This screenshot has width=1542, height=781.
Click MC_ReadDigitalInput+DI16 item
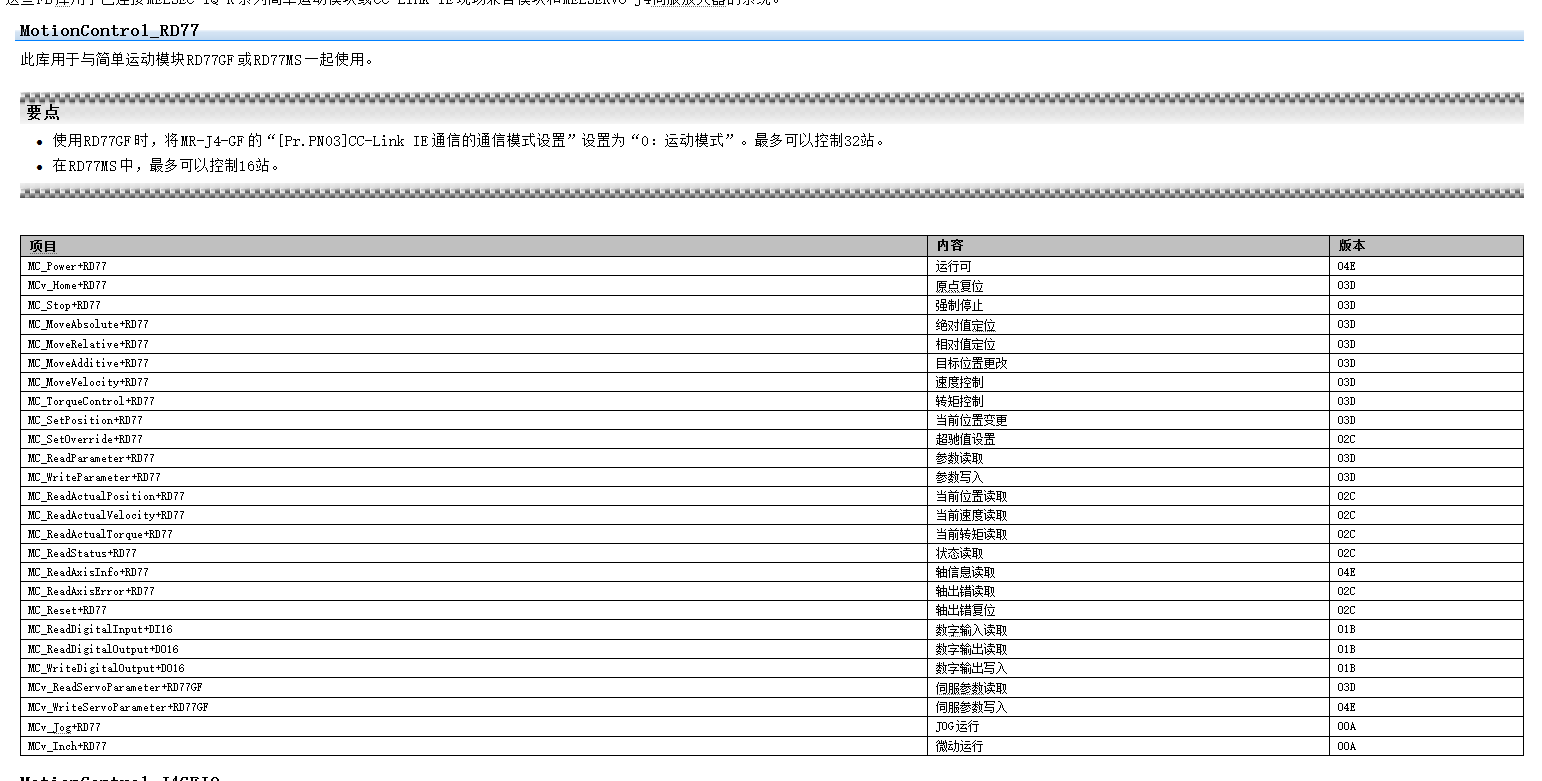tap(100, 630)
